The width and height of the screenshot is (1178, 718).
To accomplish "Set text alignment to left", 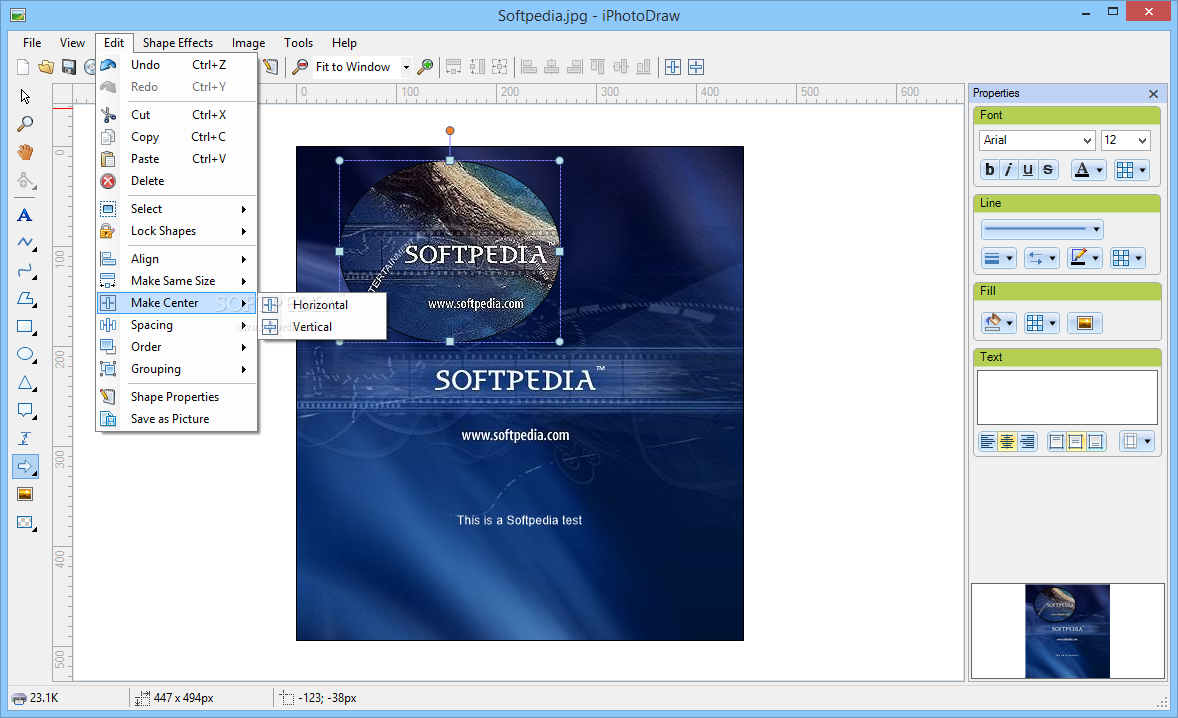I will (x=987, y=442).
